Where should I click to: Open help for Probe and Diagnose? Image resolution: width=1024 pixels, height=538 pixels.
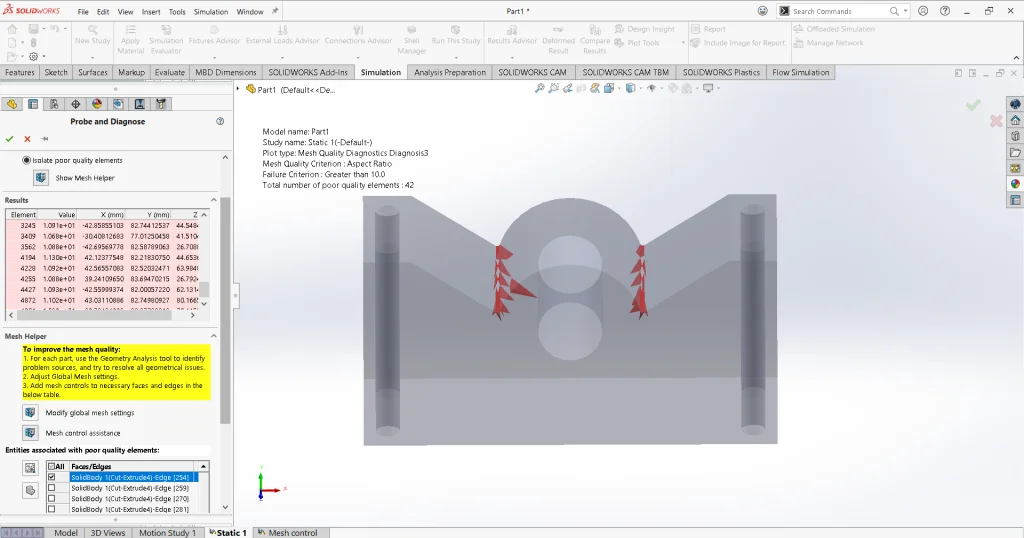[x=220, y=121]
